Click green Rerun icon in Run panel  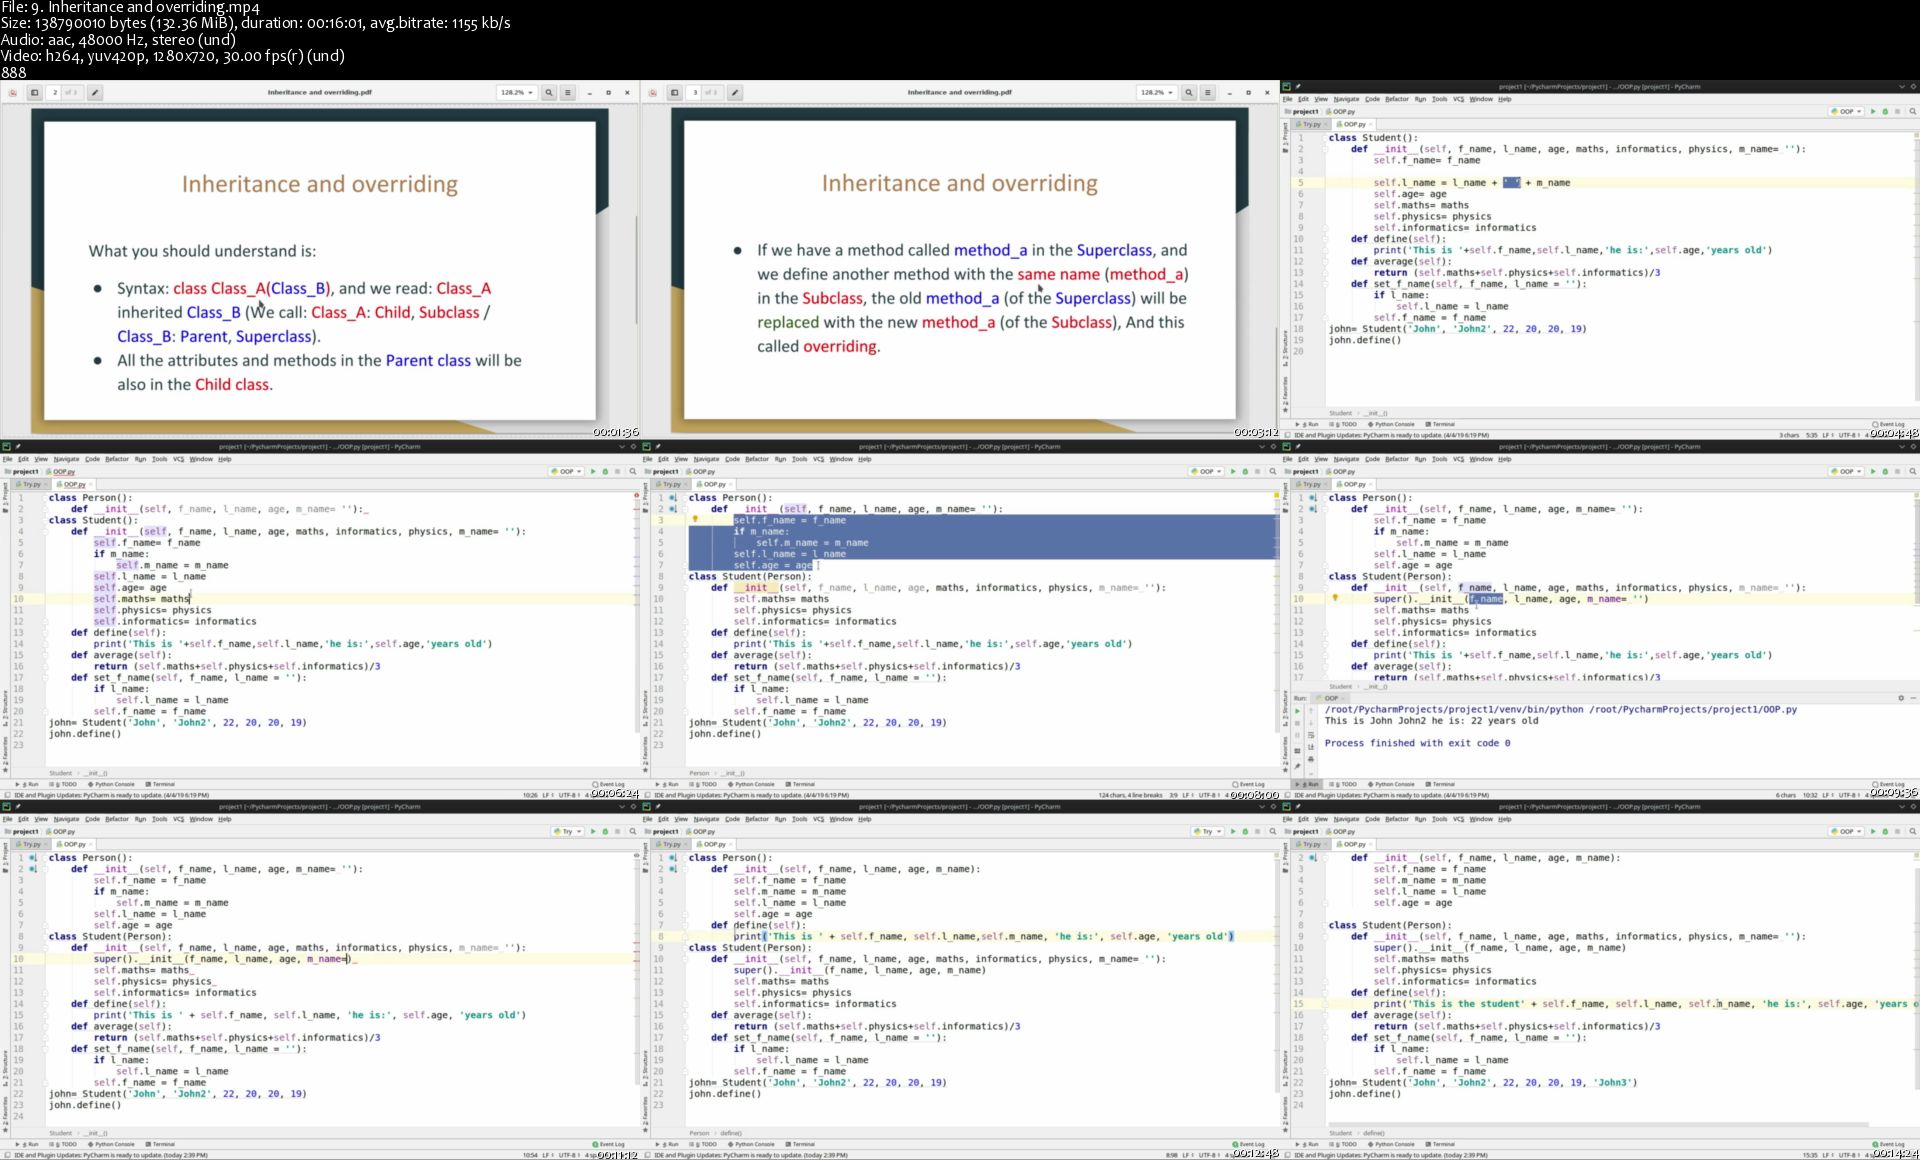point(1297,711)
